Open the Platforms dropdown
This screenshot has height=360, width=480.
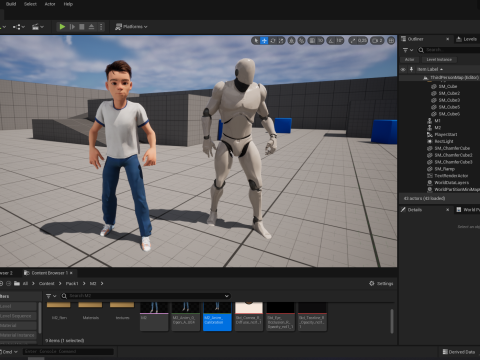131,27
